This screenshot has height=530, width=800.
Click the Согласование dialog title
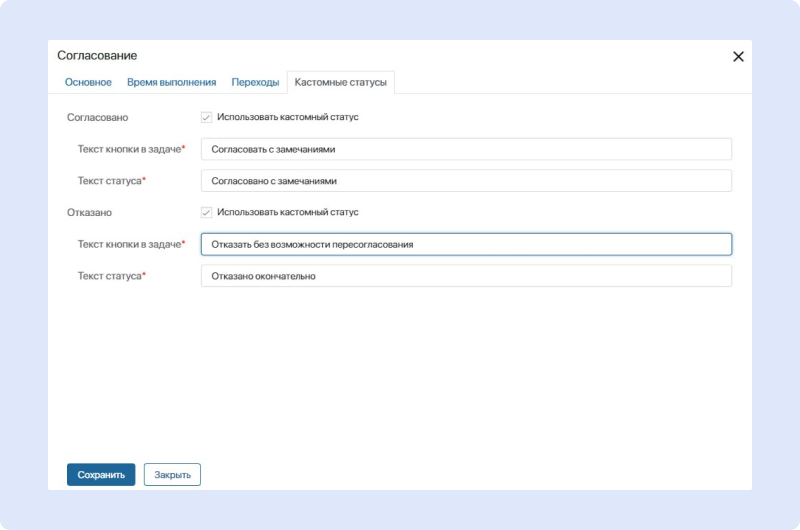(97, 56)
